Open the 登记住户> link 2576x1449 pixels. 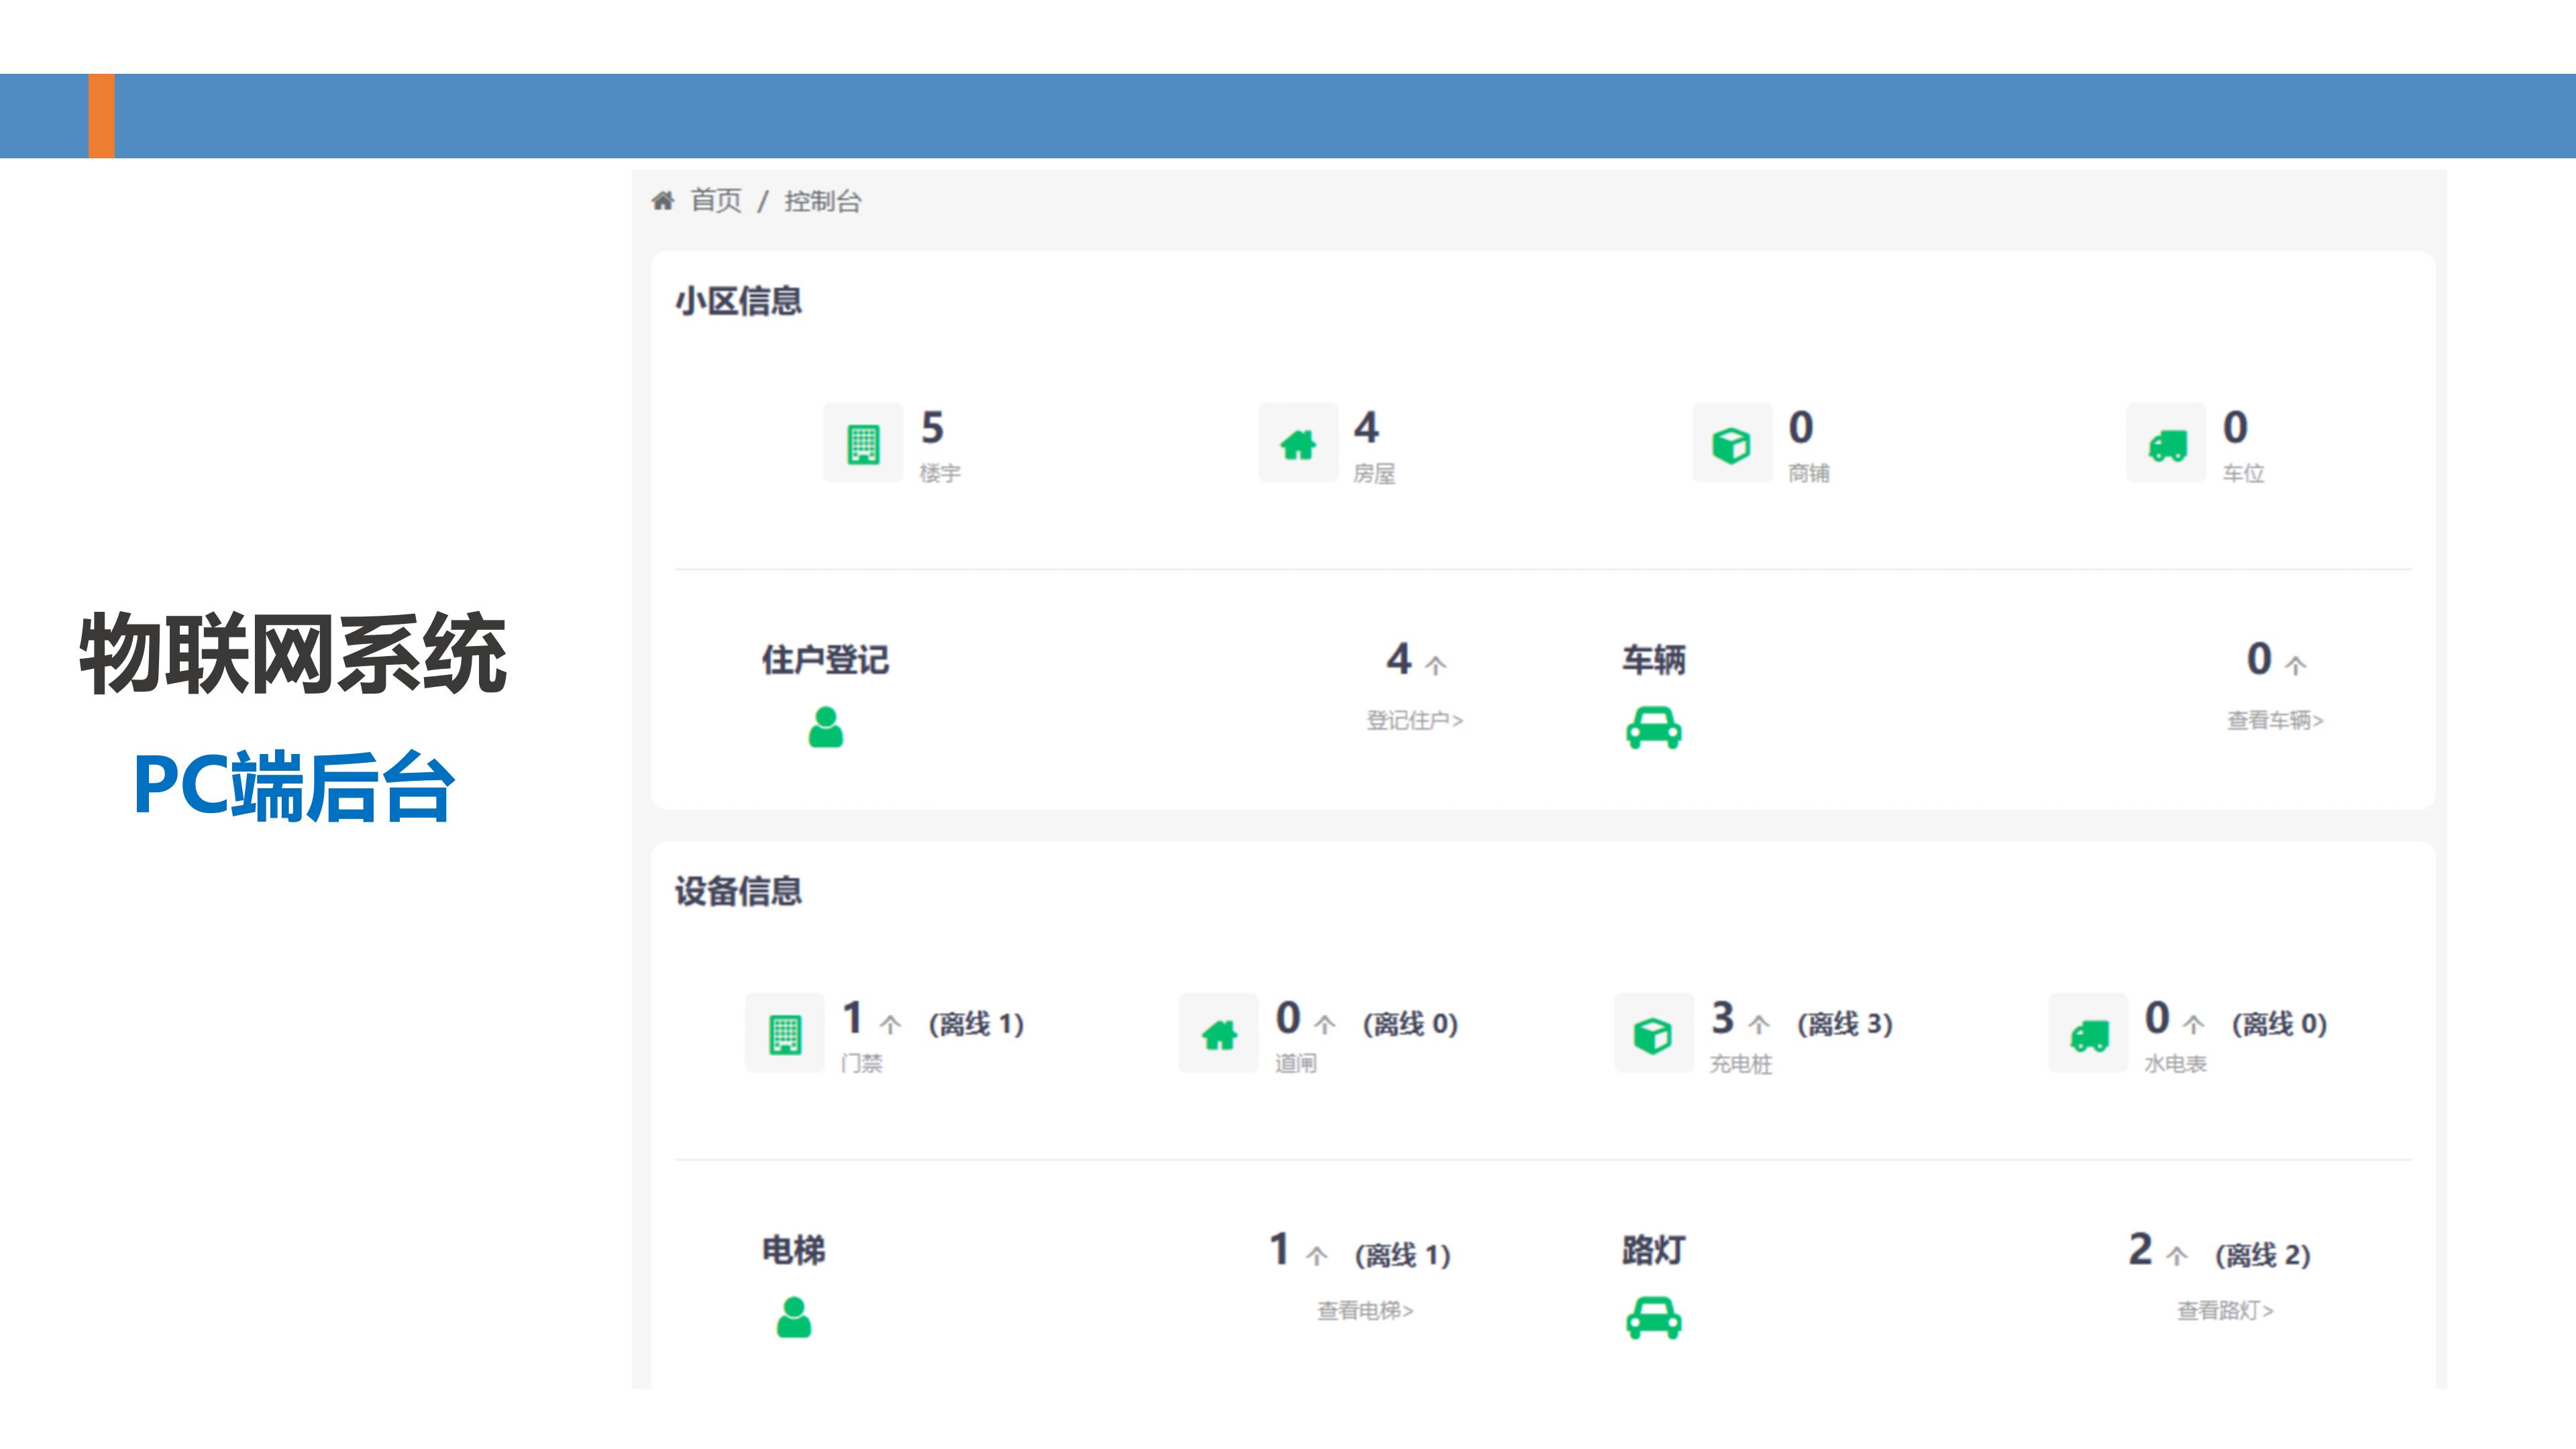tap(1414, 720)
